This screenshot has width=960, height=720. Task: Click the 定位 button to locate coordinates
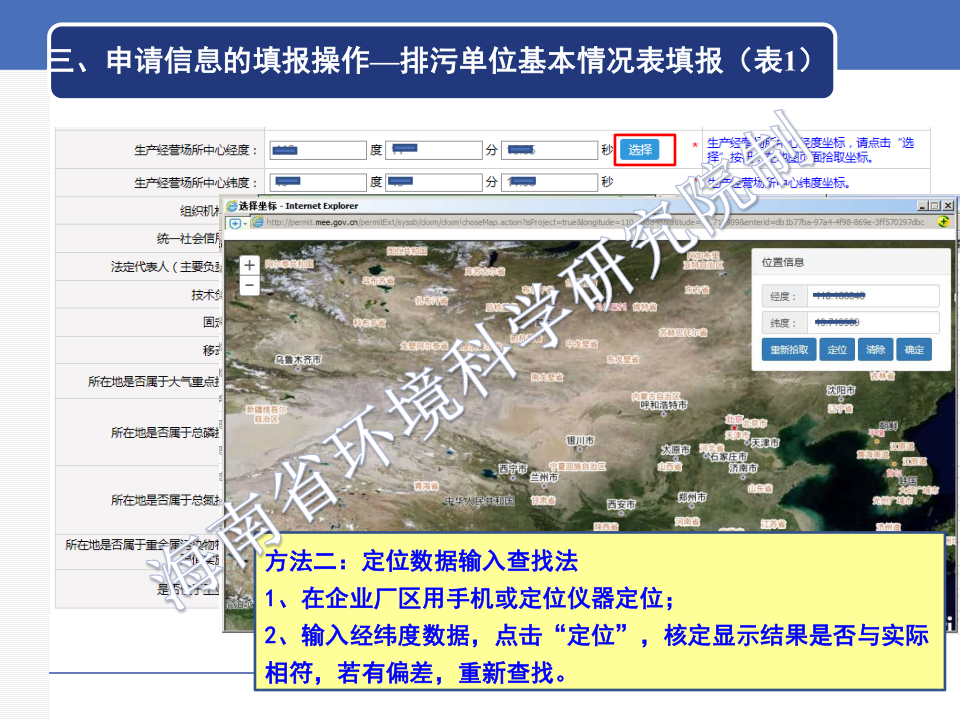pos(837,350)
